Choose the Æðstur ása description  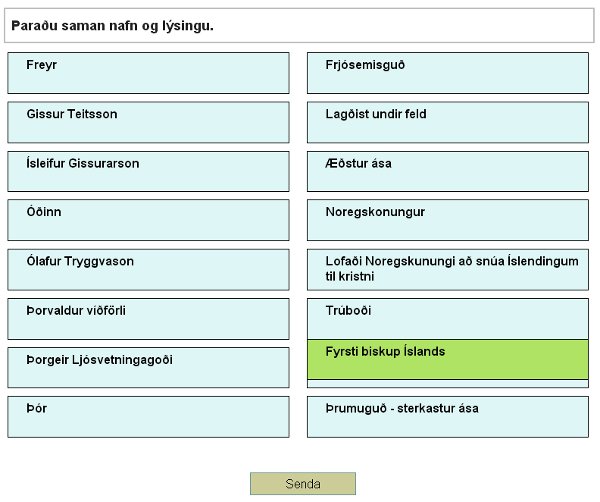click(x=448, y=171)
